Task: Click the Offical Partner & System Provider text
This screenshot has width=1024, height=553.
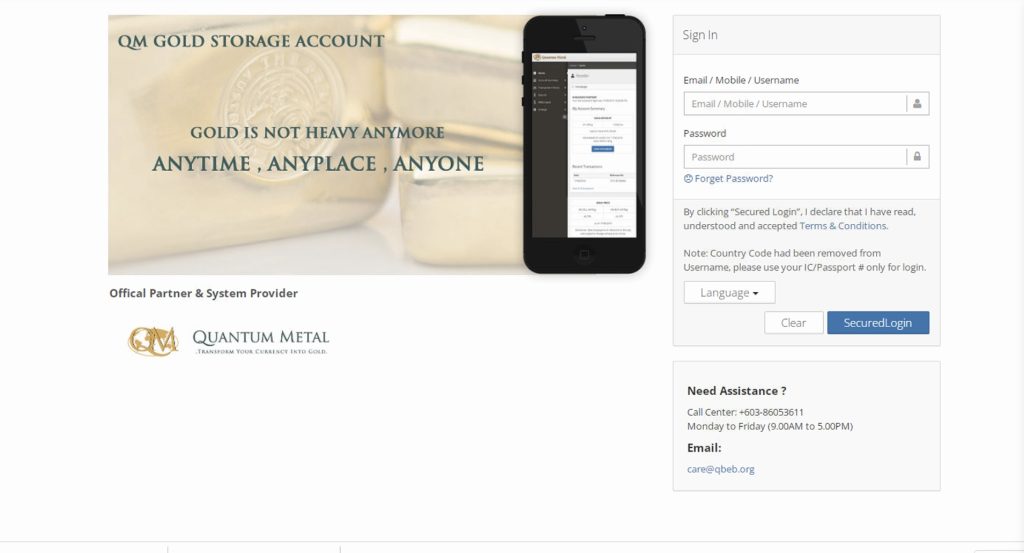Action: [x=203, y=293]
